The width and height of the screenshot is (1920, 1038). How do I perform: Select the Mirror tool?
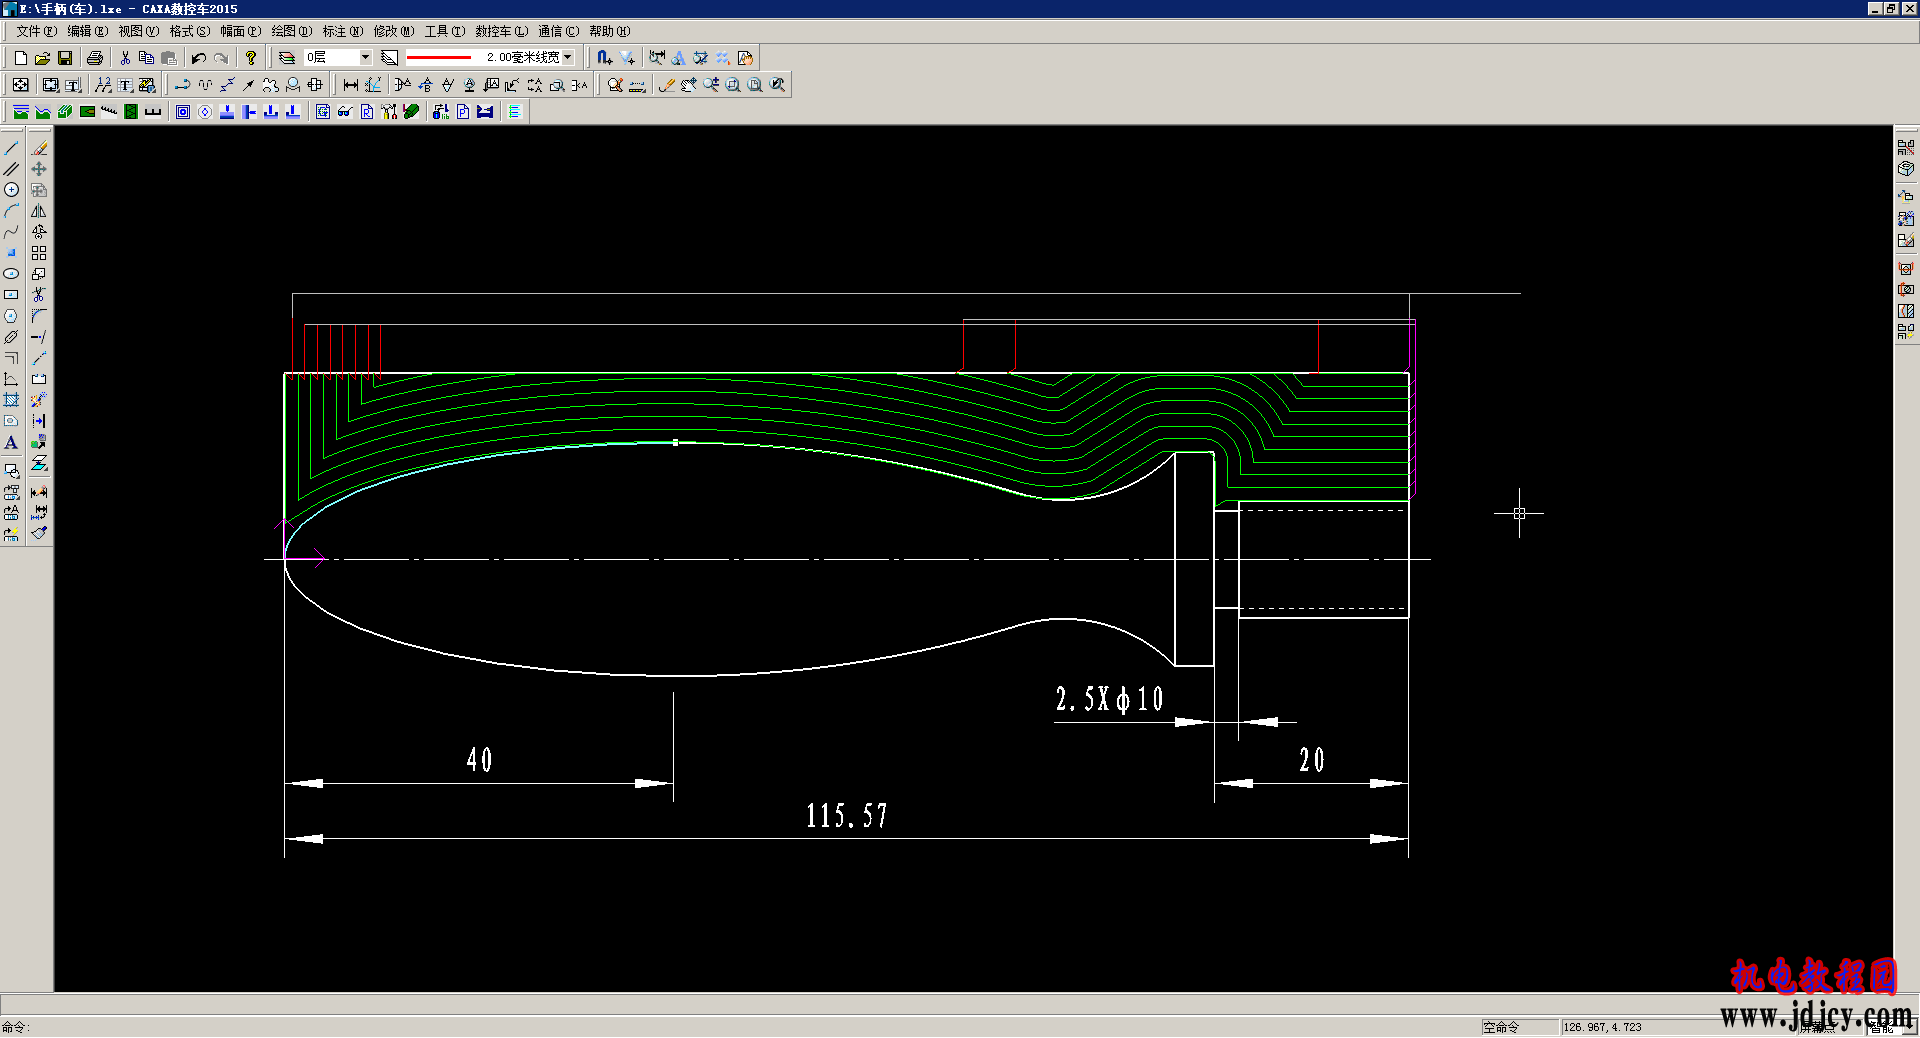coord(39,211)
